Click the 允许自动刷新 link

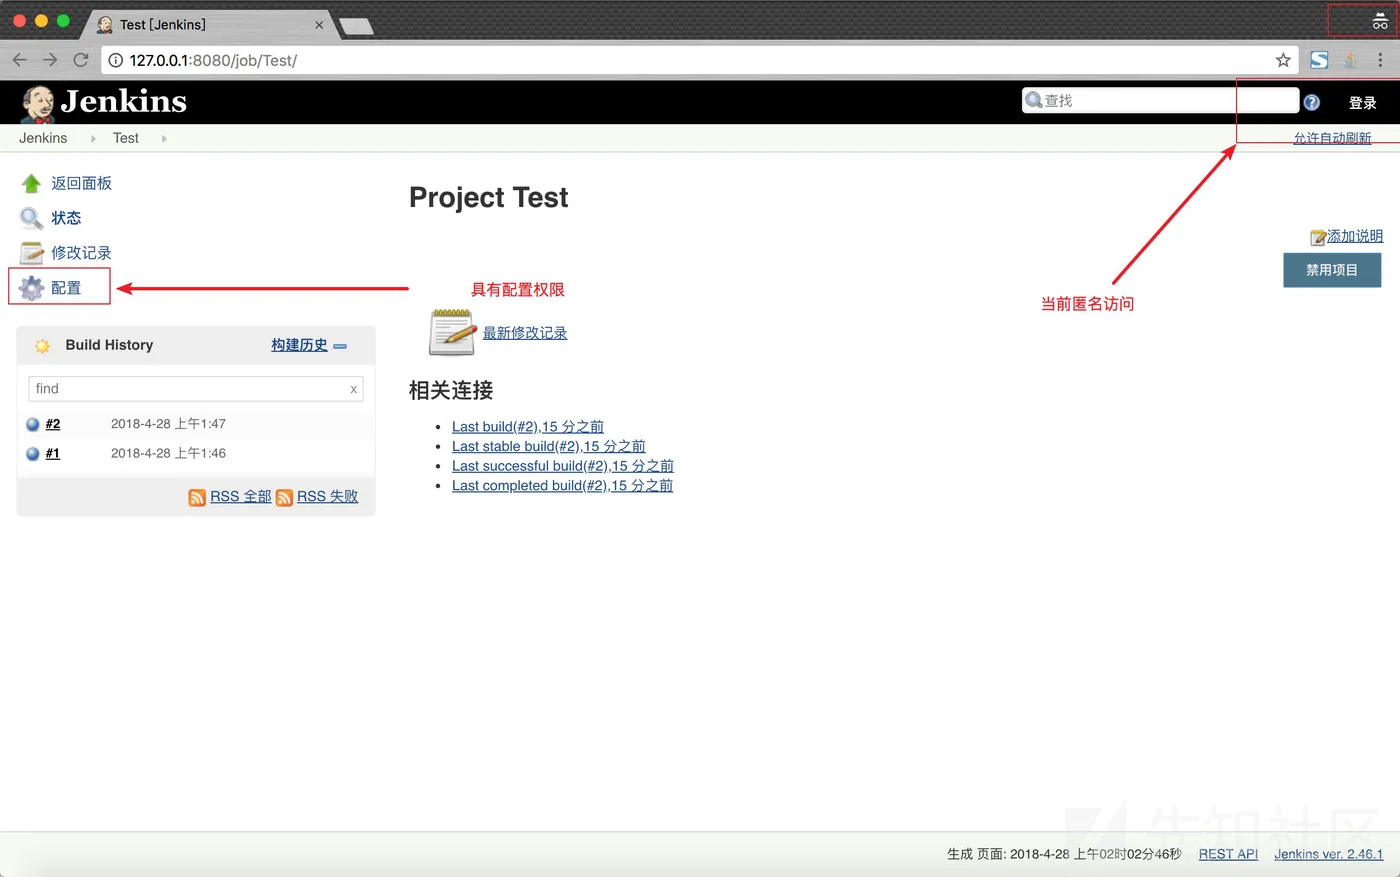point(1332,138)
